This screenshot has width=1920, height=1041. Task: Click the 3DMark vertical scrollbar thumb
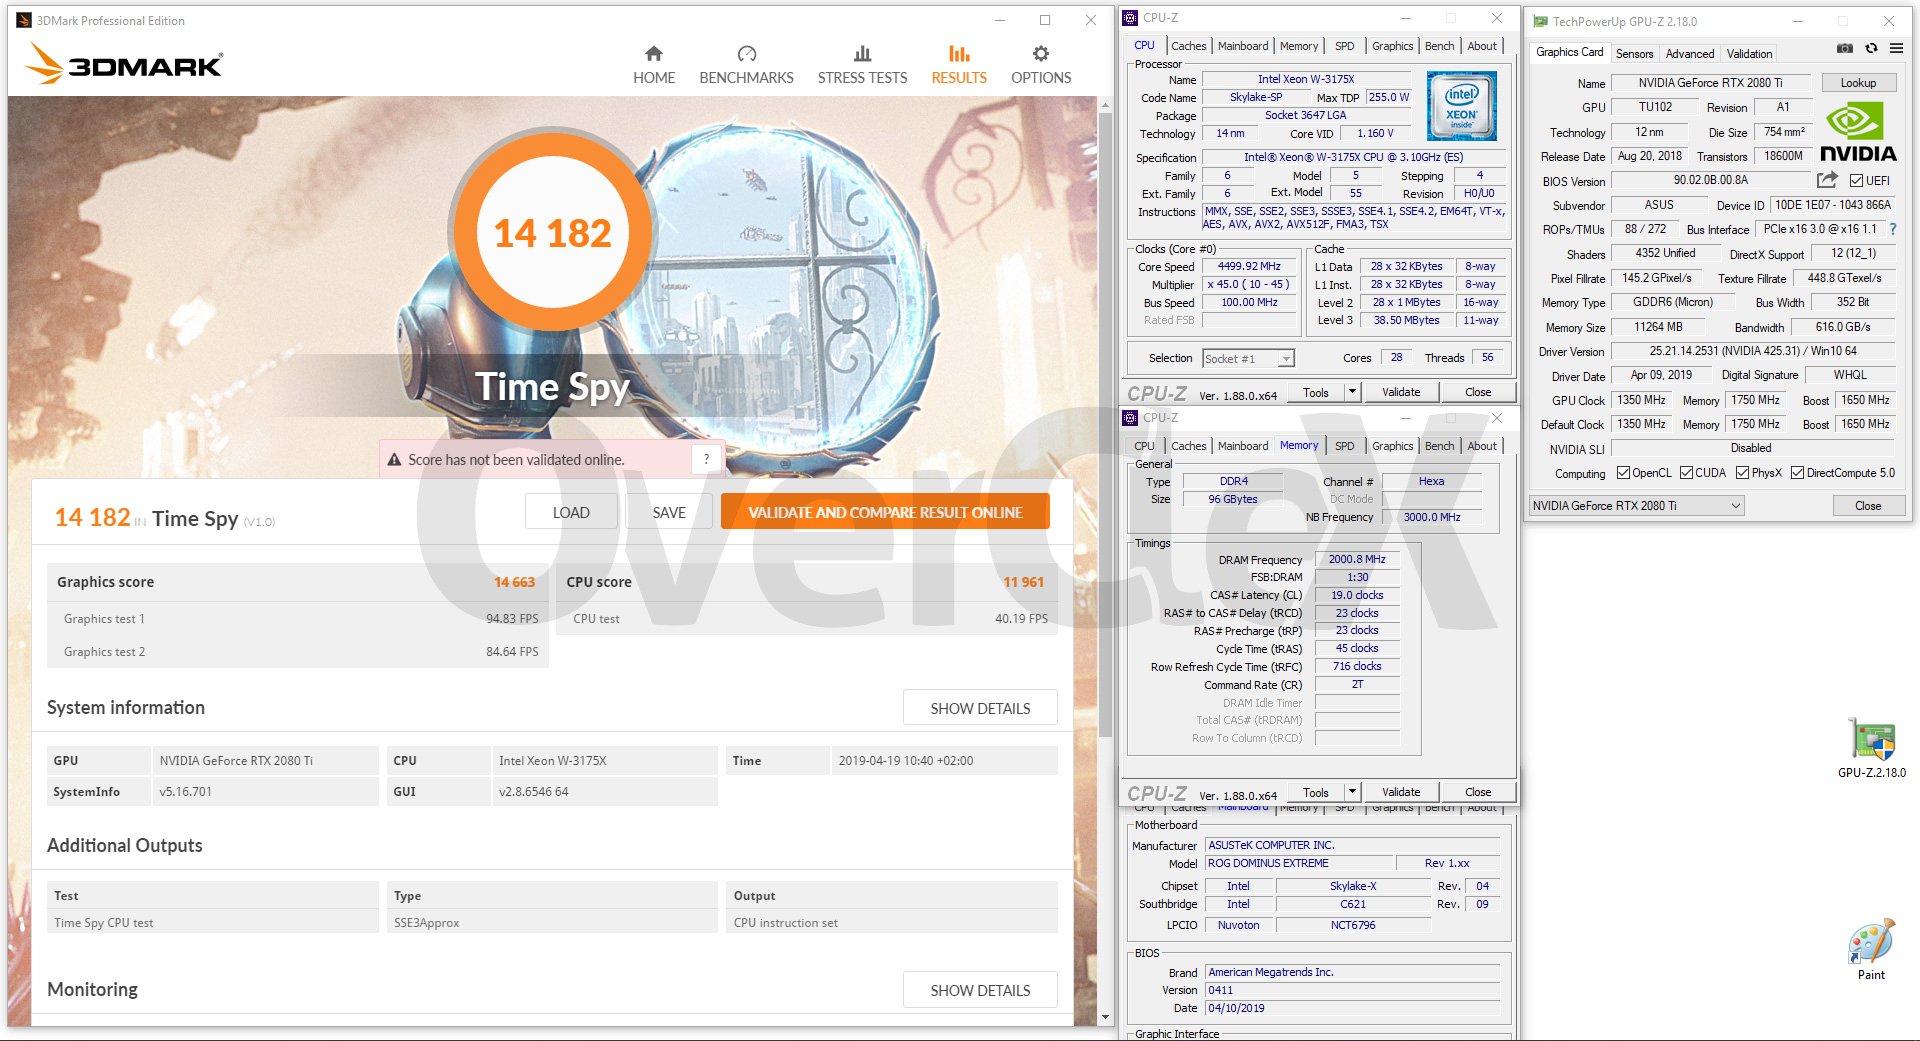point(1105,425)
